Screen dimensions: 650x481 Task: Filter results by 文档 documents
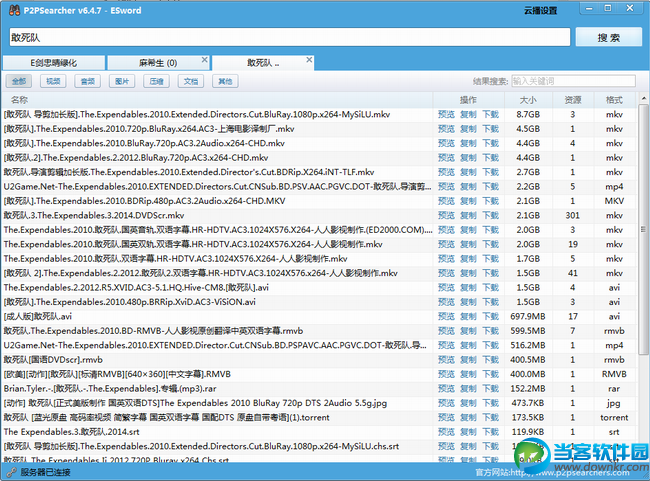click(190, 81)
